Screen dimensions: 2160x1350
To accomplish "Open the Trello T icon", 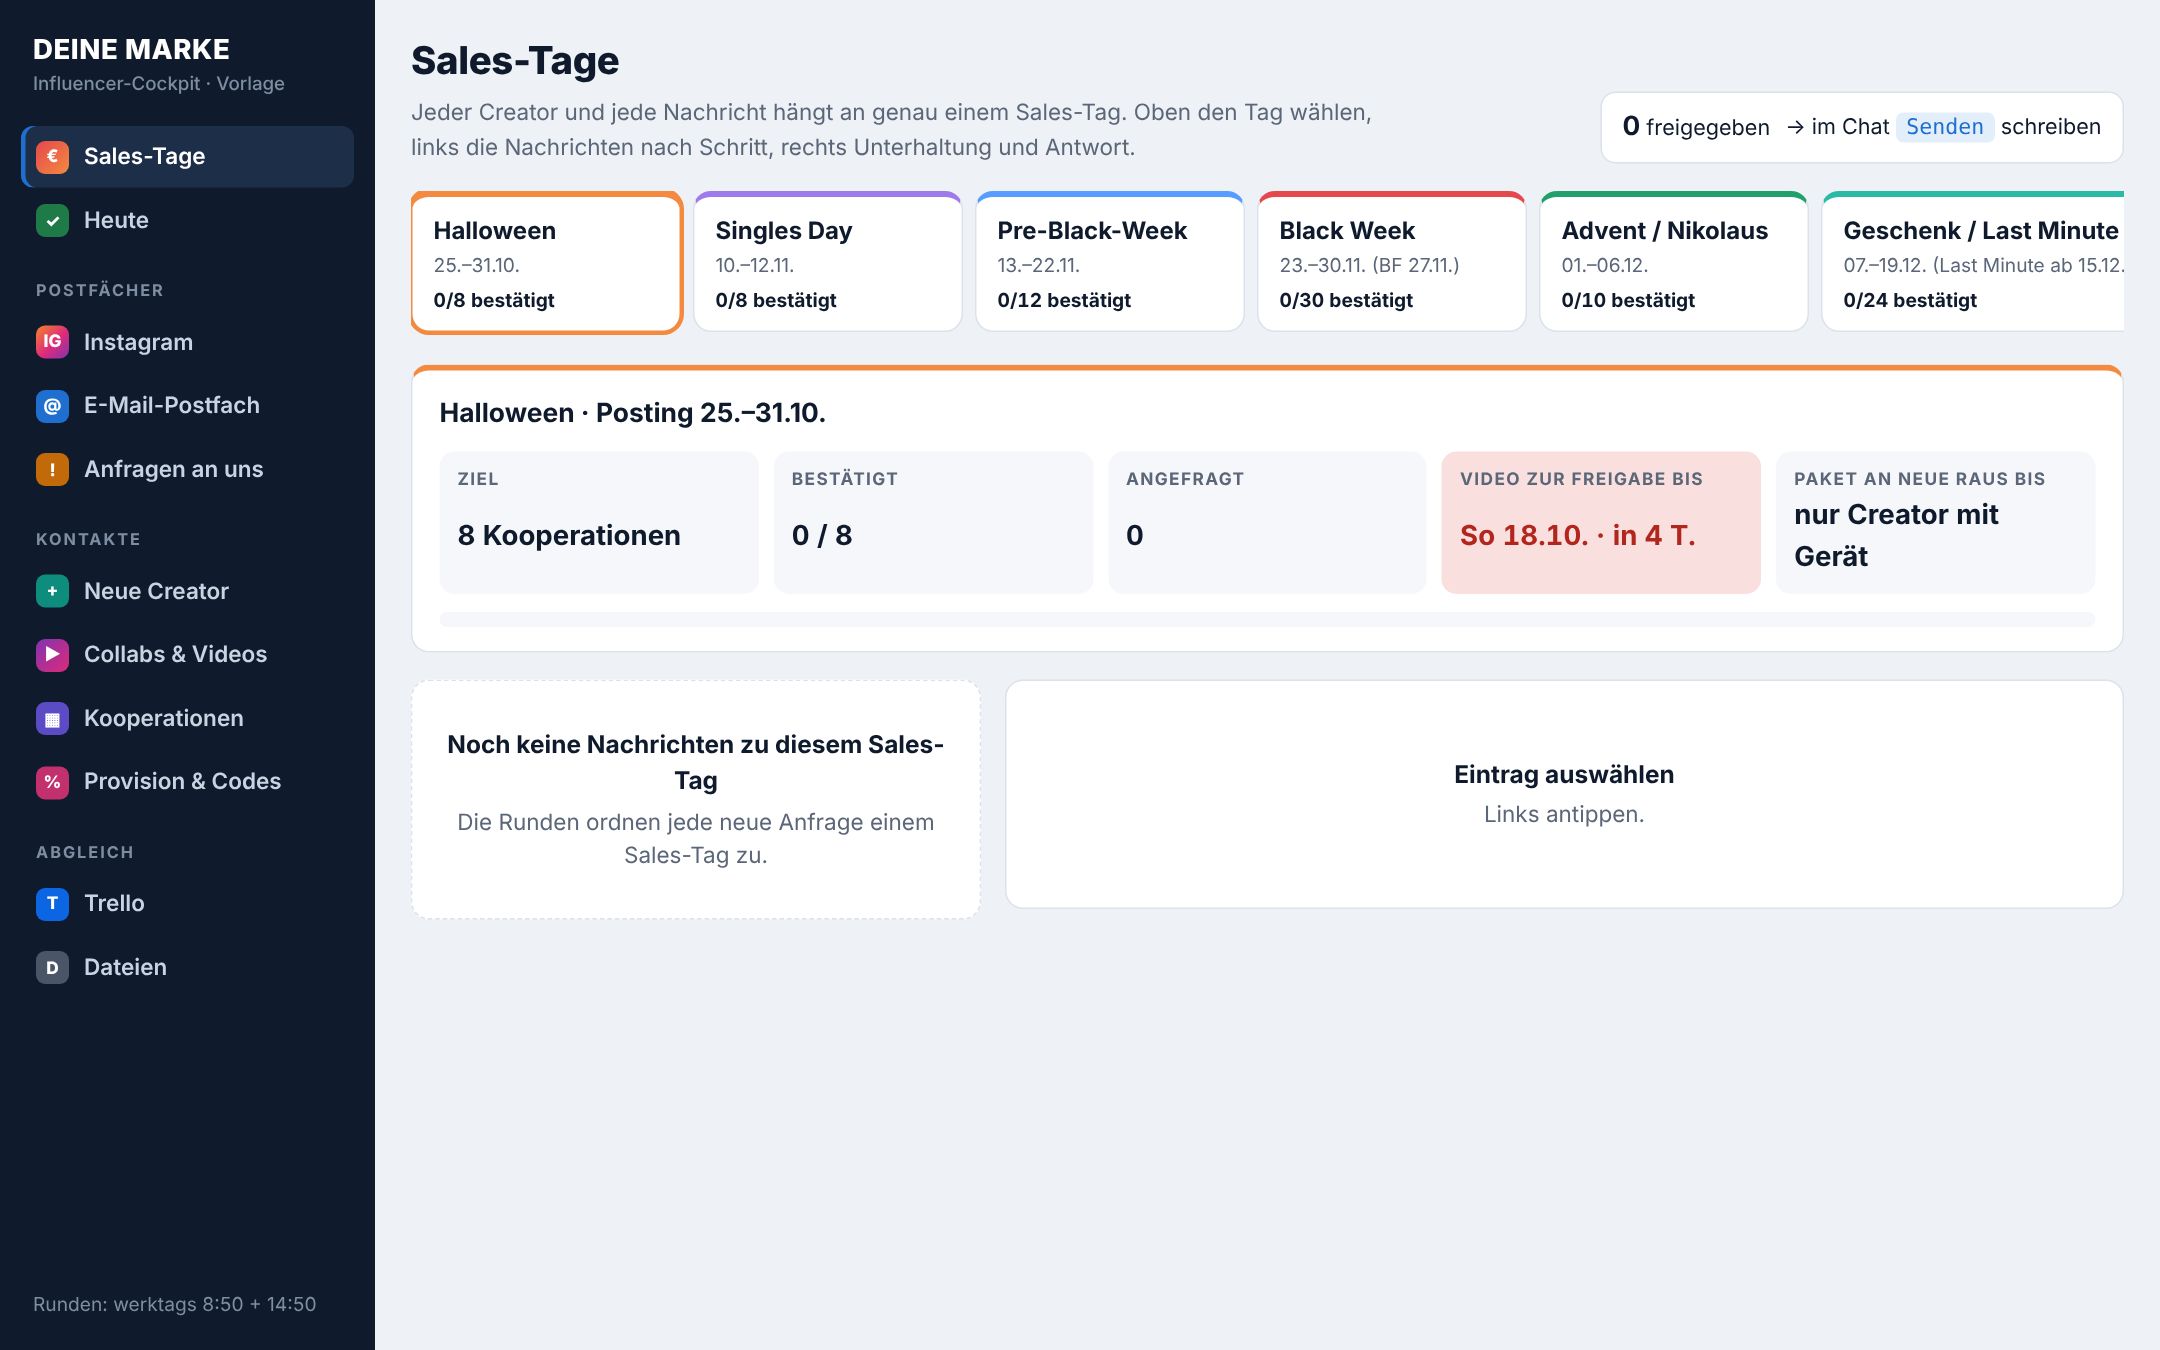I will [52, 903].
